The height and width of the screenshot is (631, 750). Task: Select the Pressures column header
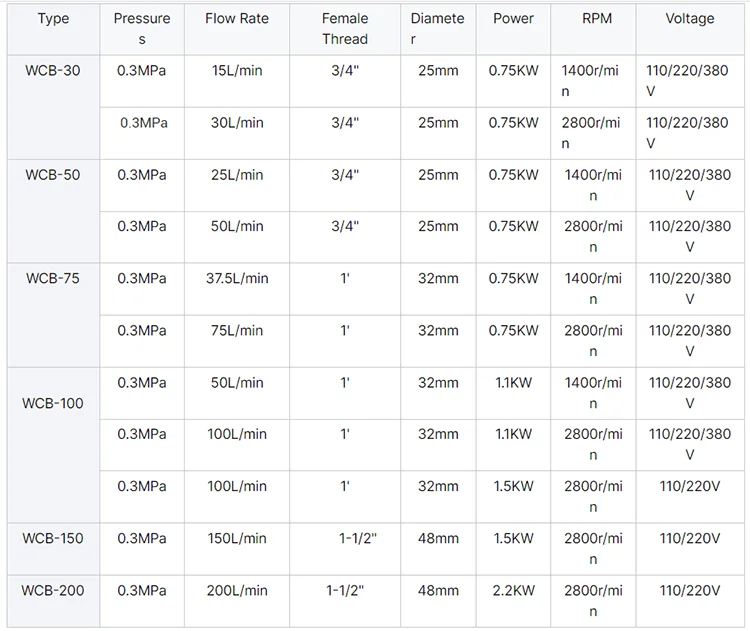point(142,29)
